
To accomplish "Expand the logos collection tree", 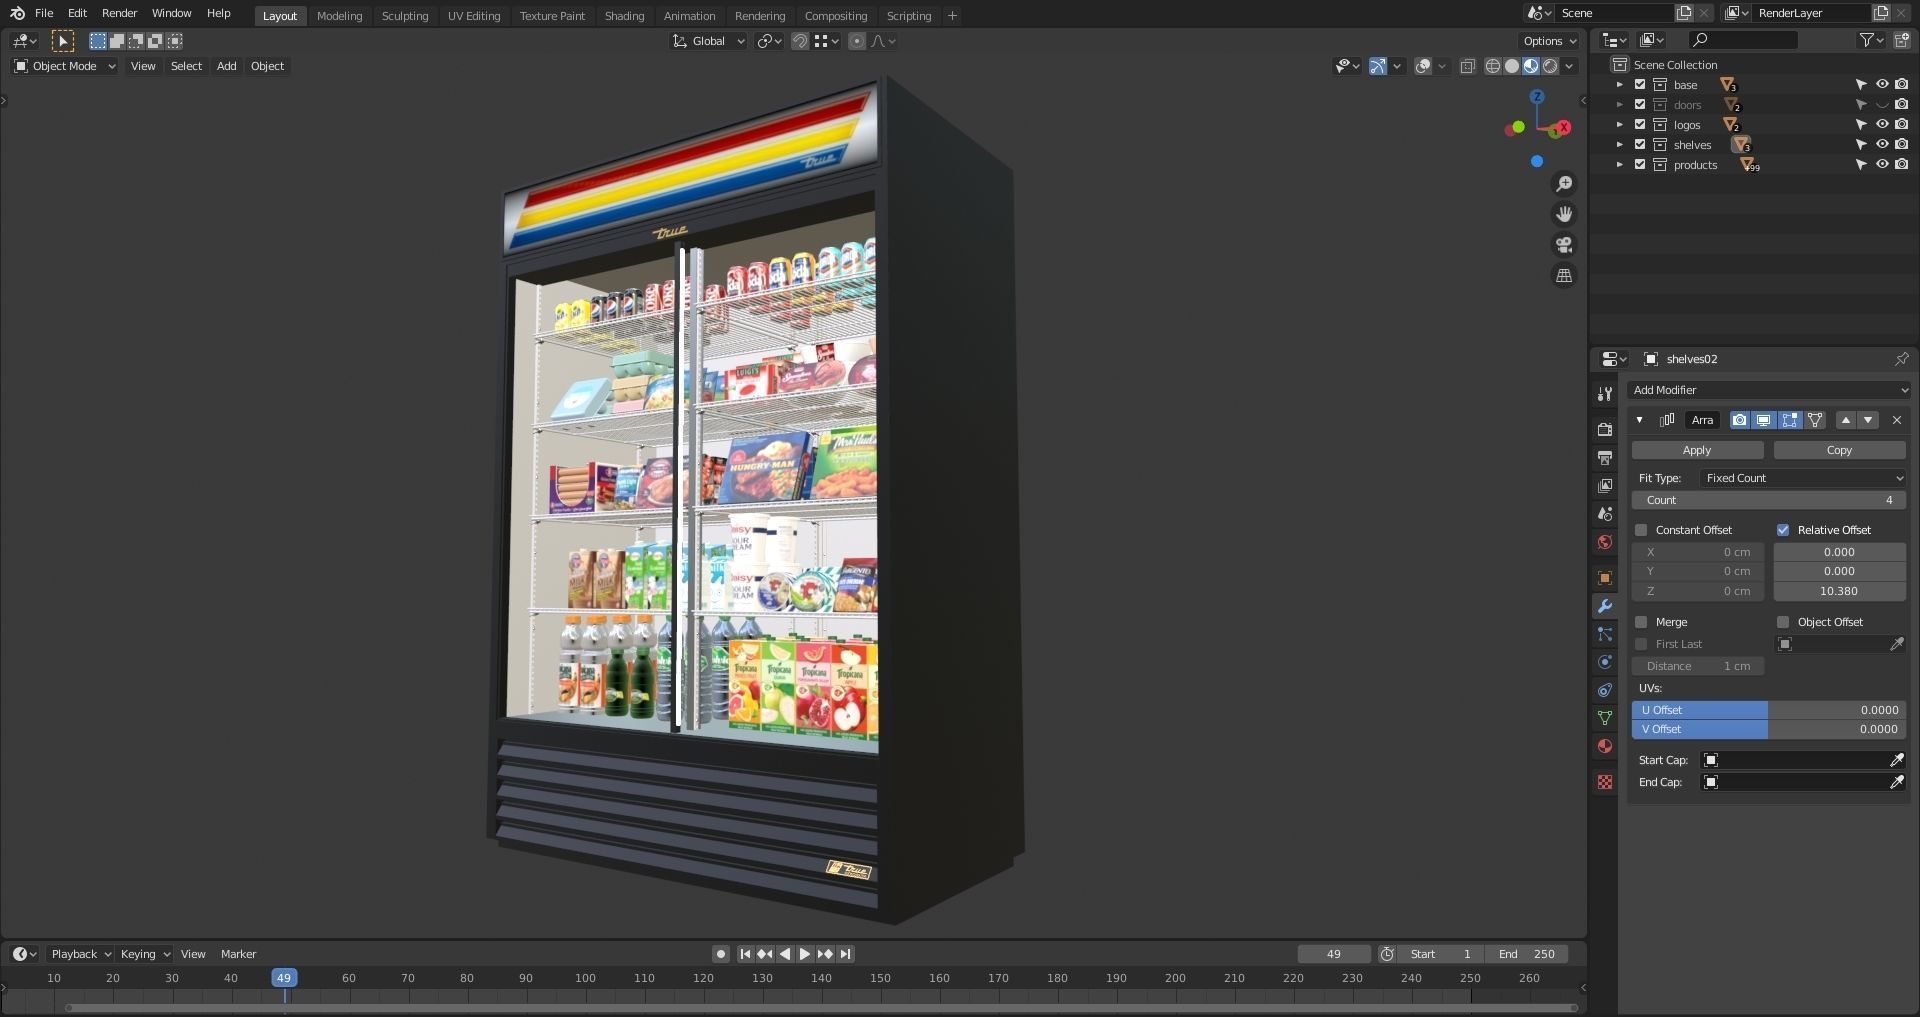I will click(x=1620, y=125).
